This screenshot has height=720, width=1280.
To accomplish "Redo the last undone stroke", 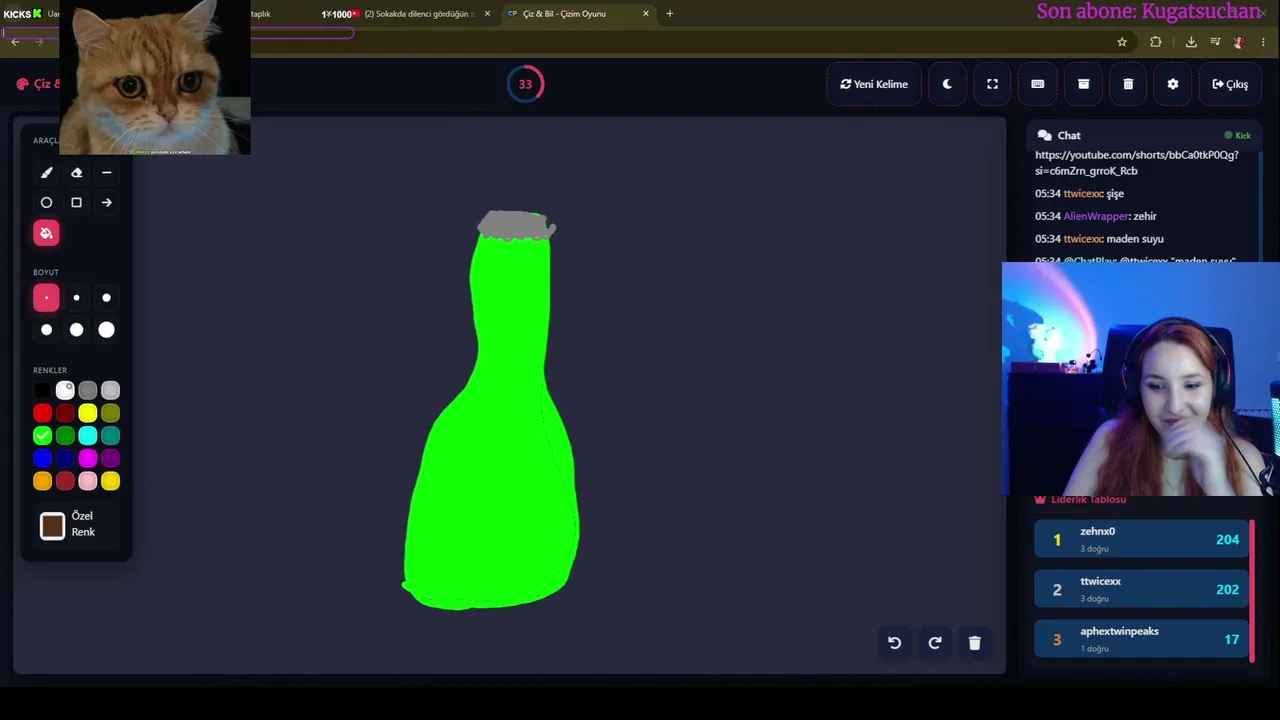I will (935, 643).
